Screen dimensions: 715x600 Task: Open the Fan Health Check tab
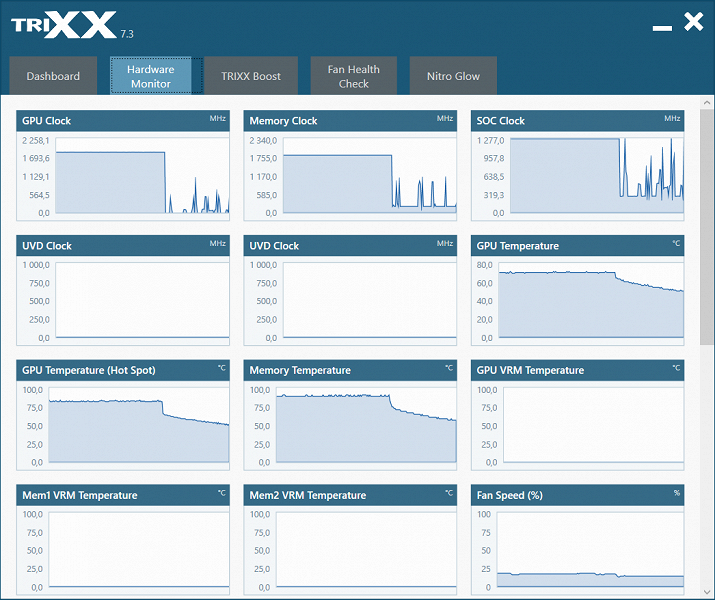coord(353,76)
